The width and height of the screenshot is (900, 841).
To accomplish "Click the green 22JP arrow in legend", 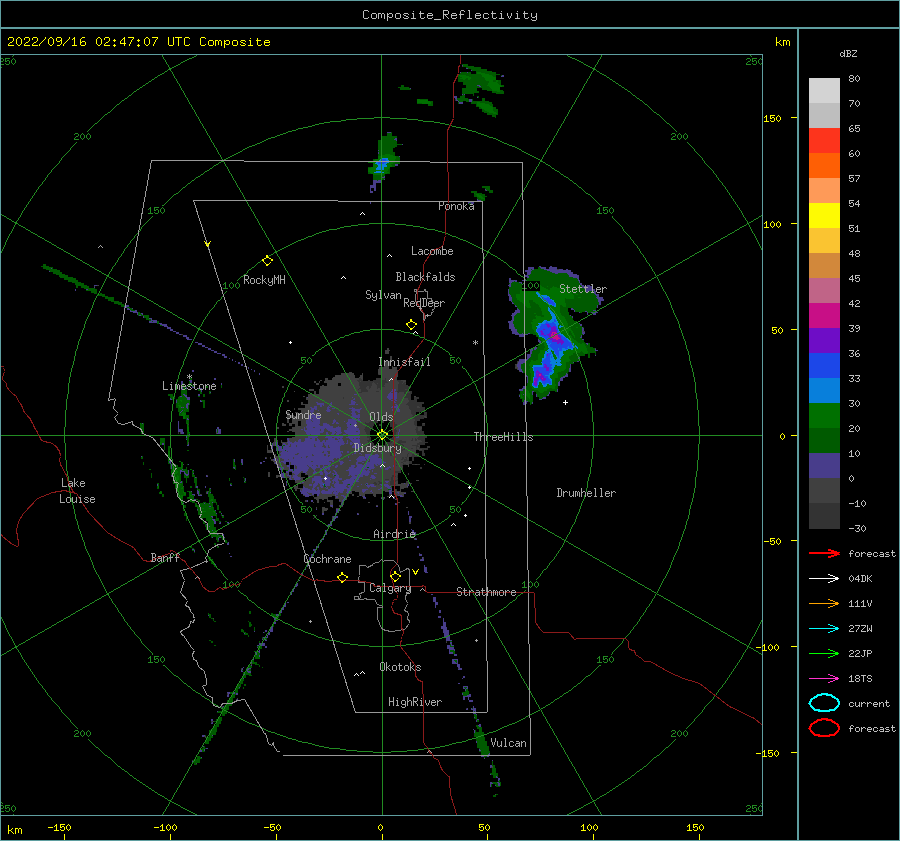I will 824,653.
